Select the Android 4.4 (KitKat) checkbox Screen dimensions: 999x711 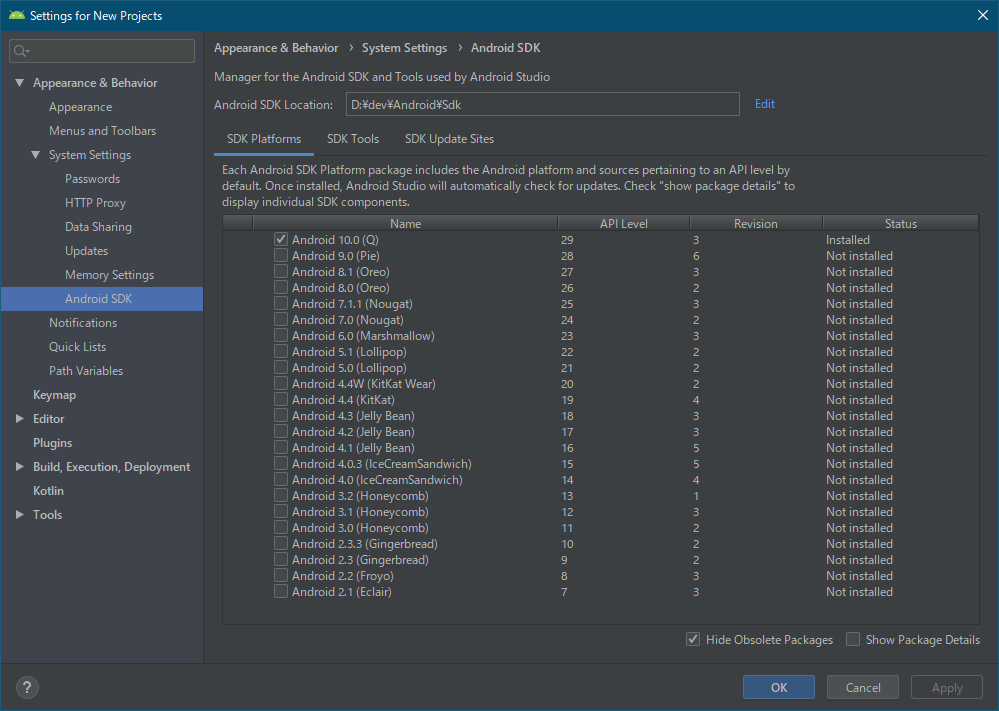click(x=281, y=399)
